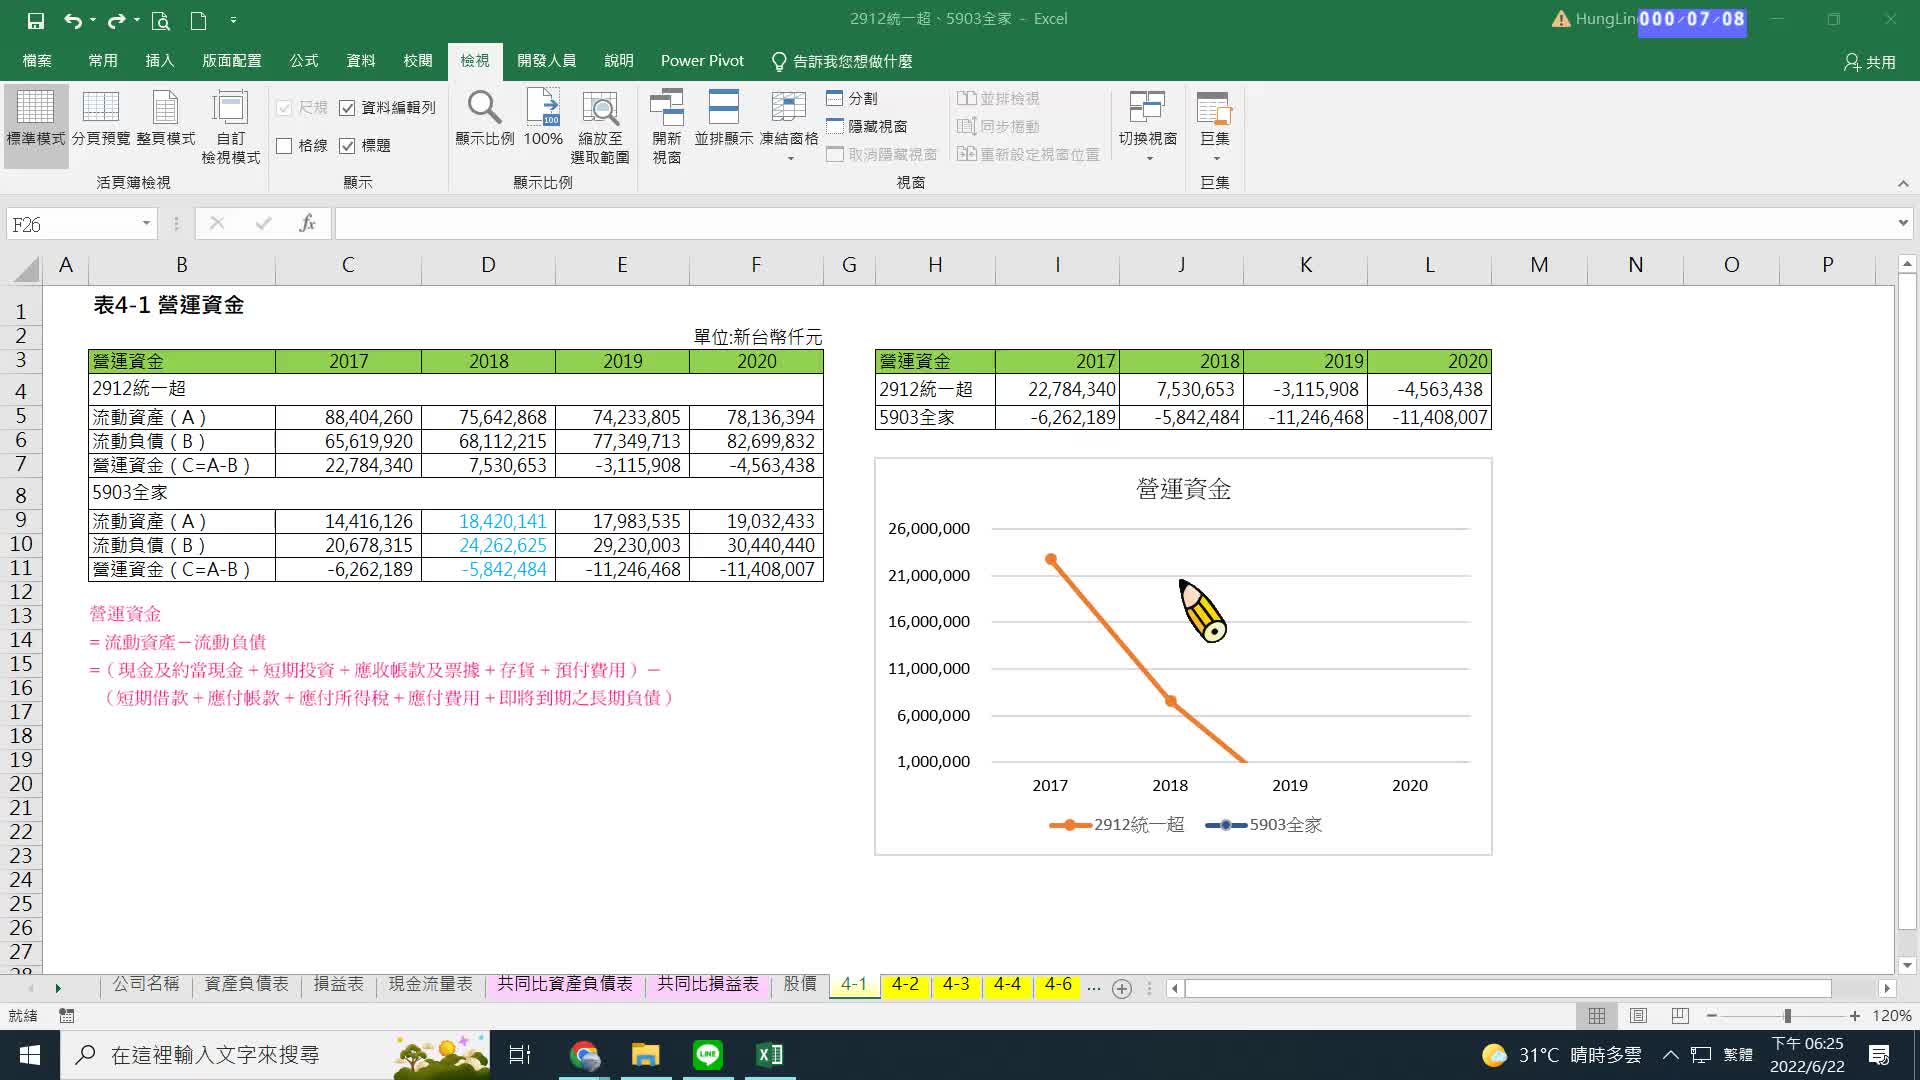Switch to 標準模式 Normal view
Viewport: 1920px width, 1080px height.
(x=36, y=125)
